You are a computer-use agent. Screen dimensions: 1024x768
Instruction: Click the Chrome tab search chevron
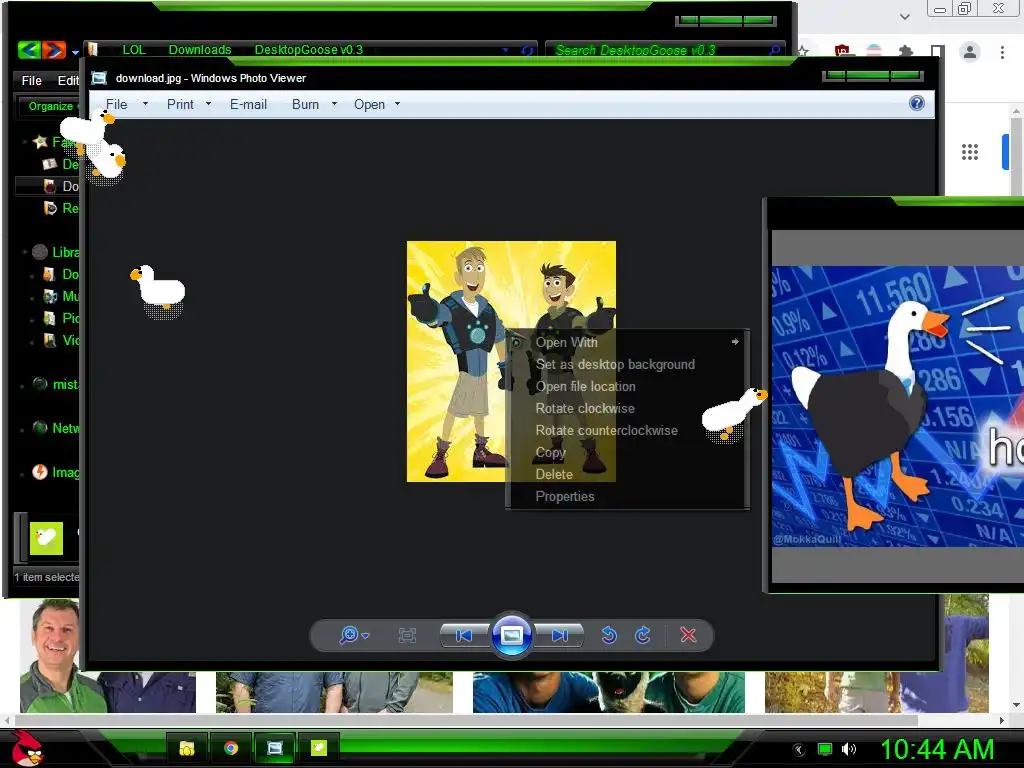pyautogui.click(x=904, y=16)
